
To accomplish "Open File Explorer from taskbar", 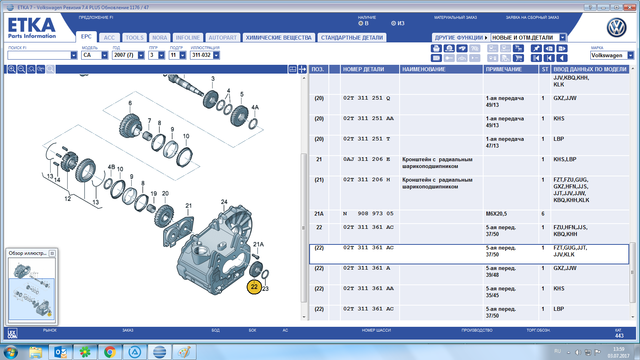I will point(36,352).
